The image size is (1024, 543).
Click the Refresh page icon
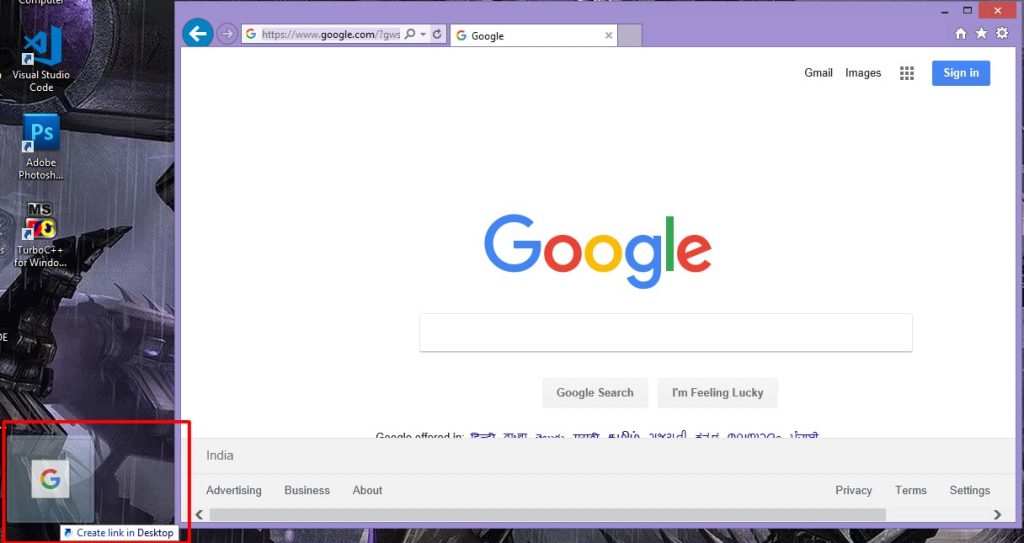coord(437,34)
